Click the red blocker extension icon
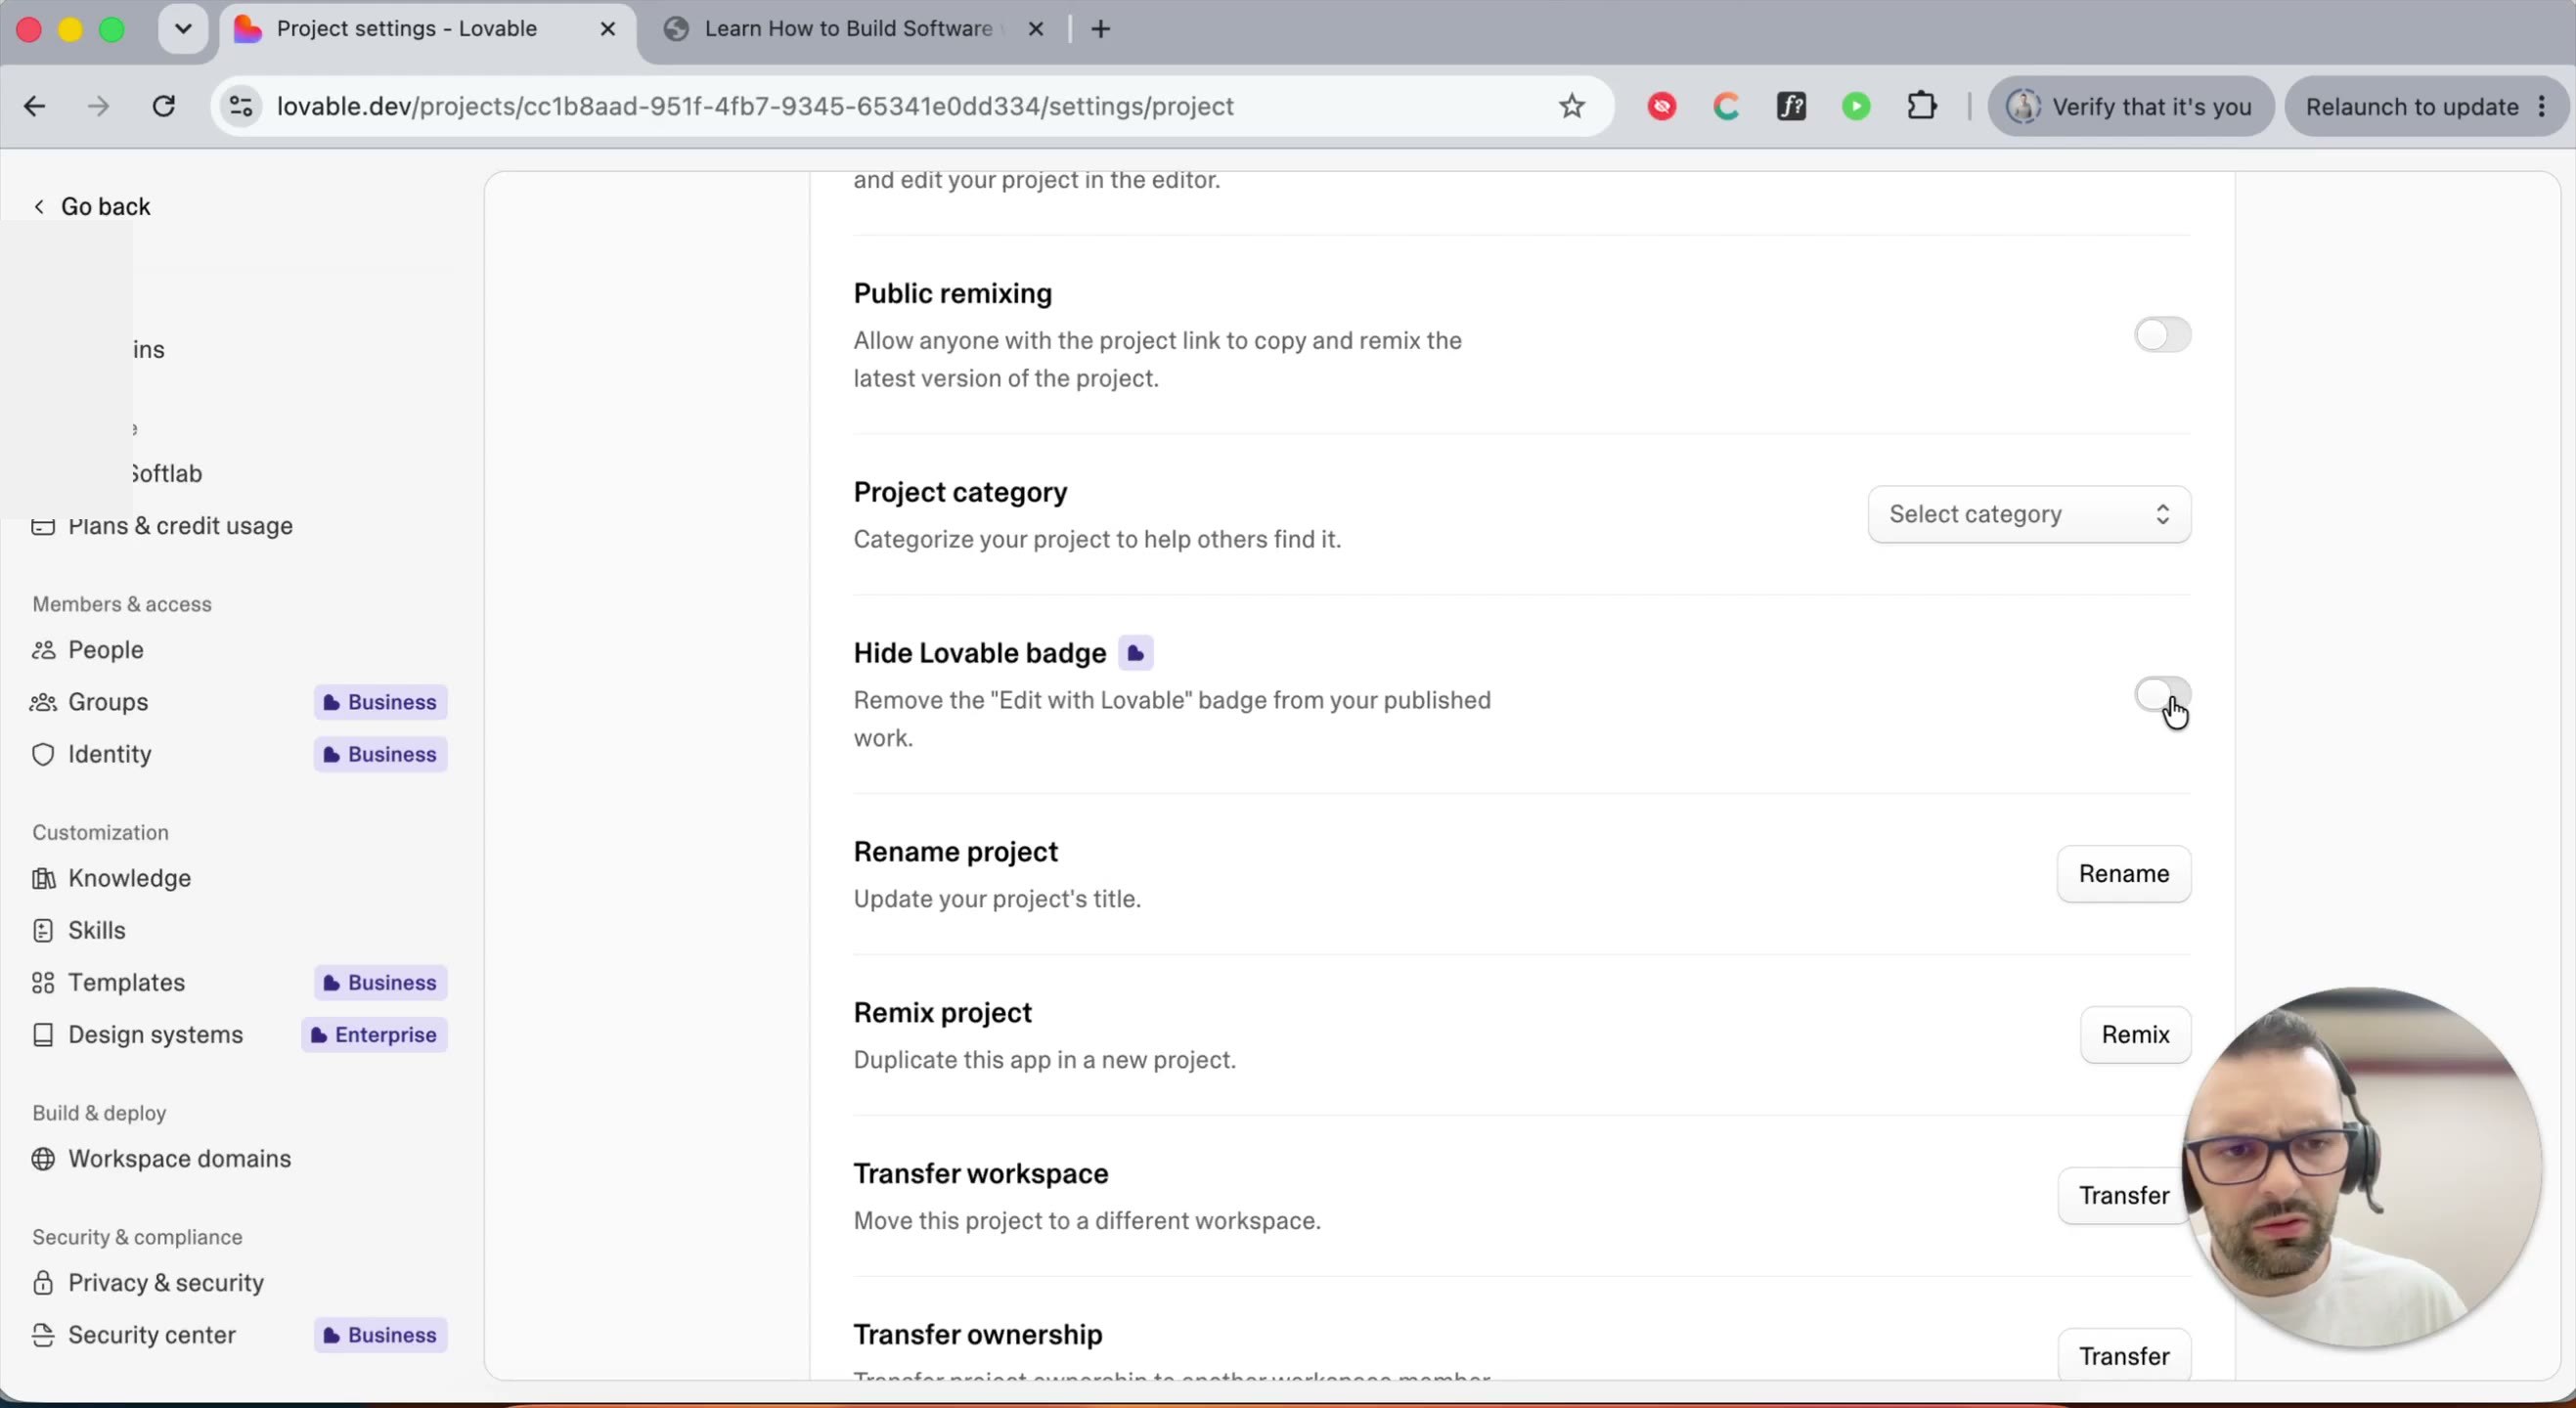2576x1408 pixels. point(1662,106)
